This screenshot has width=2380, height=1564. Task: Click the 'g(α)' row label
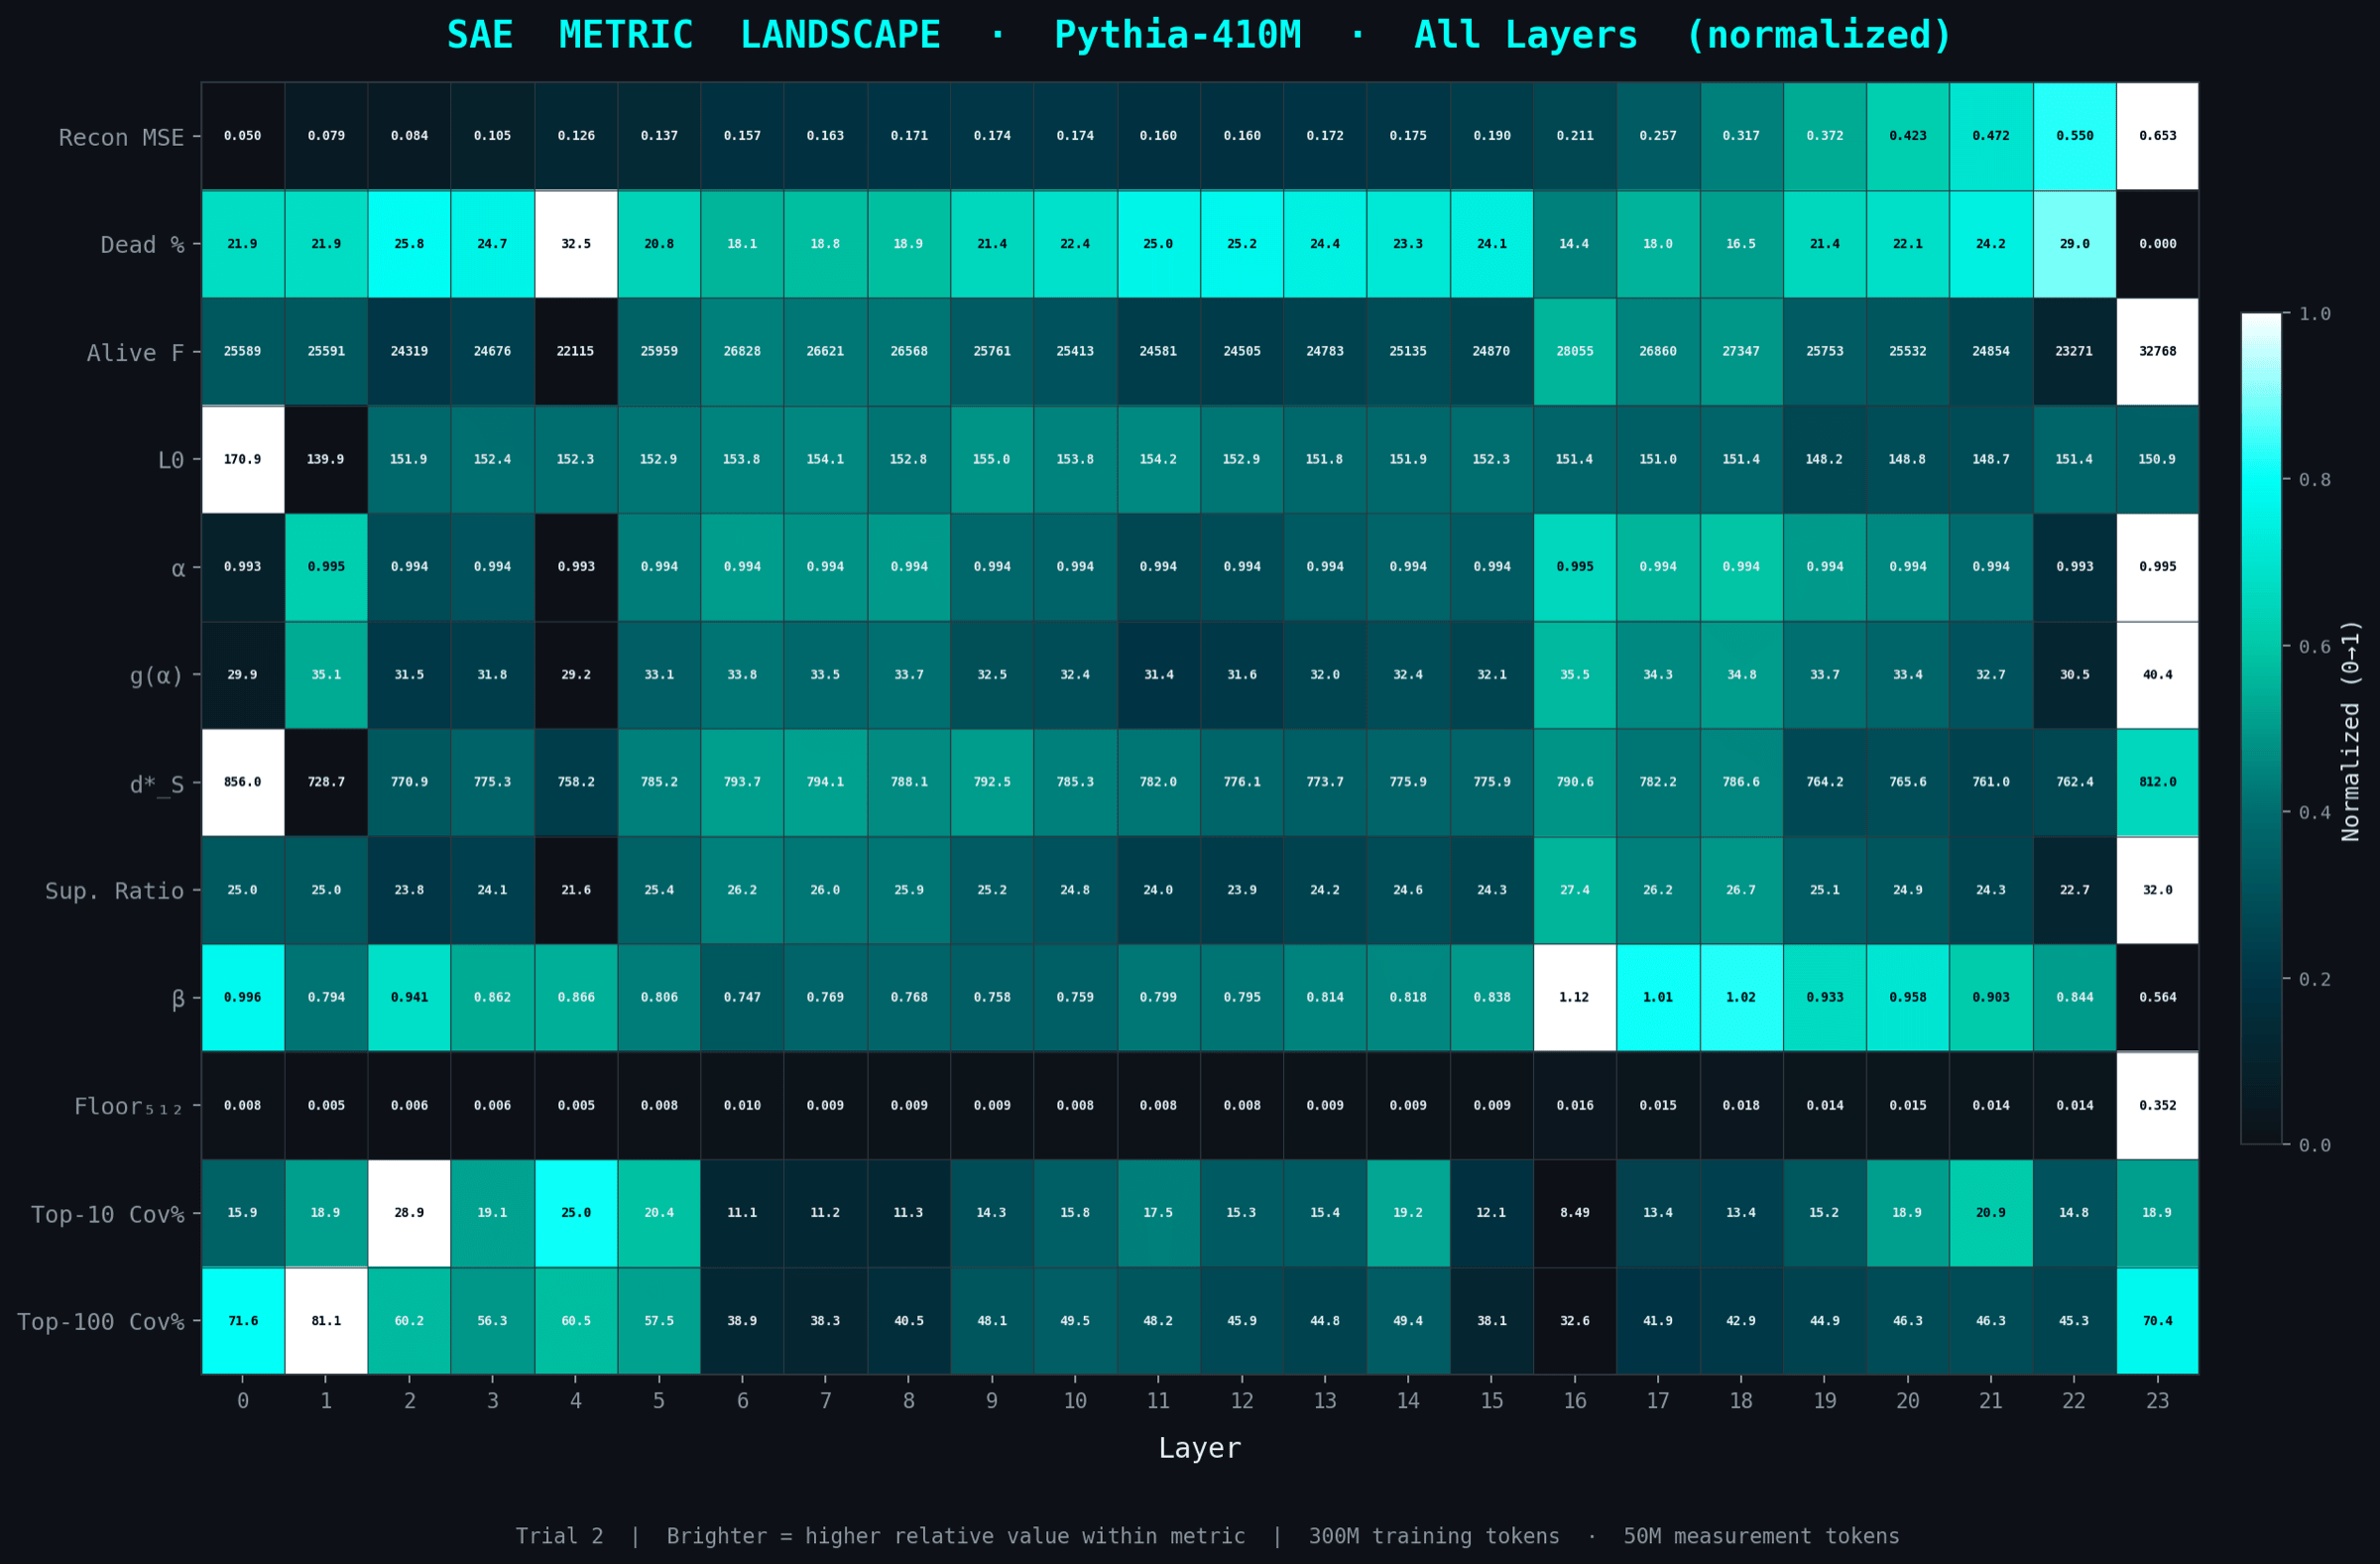tap(156, 676)
